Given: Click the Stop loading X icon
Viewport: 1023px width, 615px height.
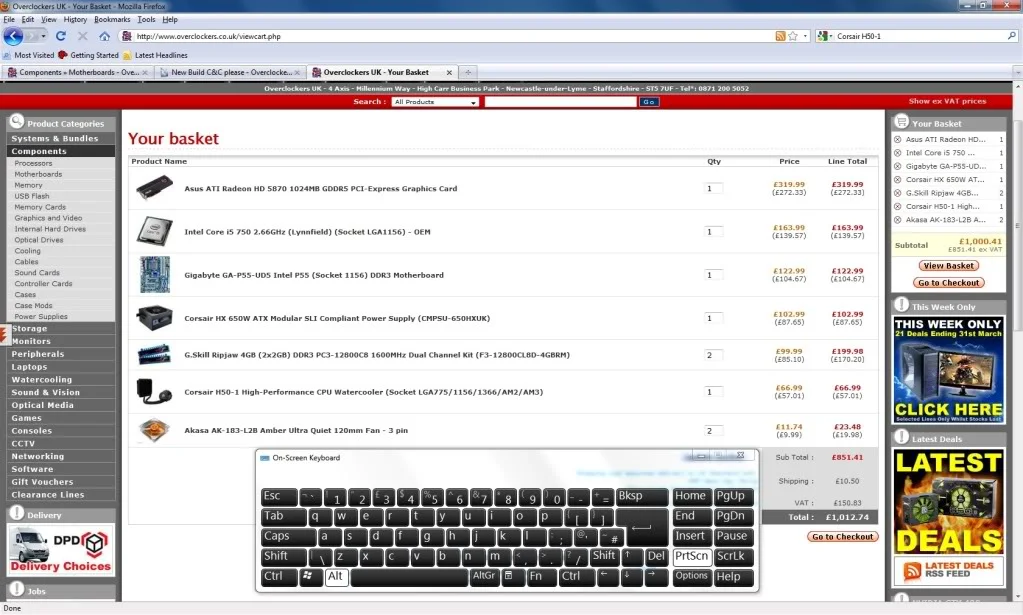Looking at the screenshot, I should tap(82, 36).
